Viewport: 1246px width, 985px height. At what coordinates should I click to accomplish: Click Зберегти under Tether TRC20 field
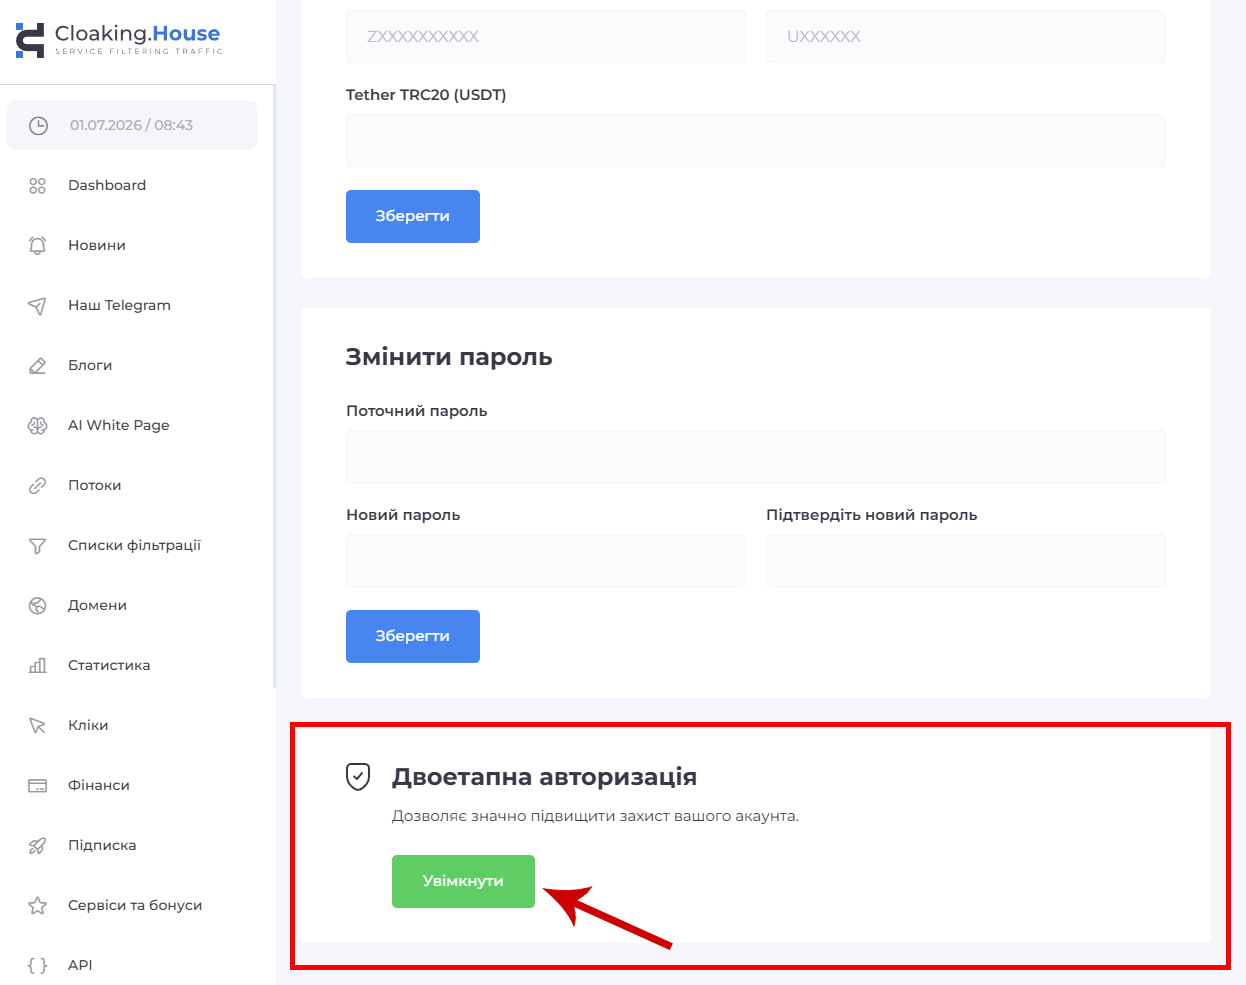point(413,216)
